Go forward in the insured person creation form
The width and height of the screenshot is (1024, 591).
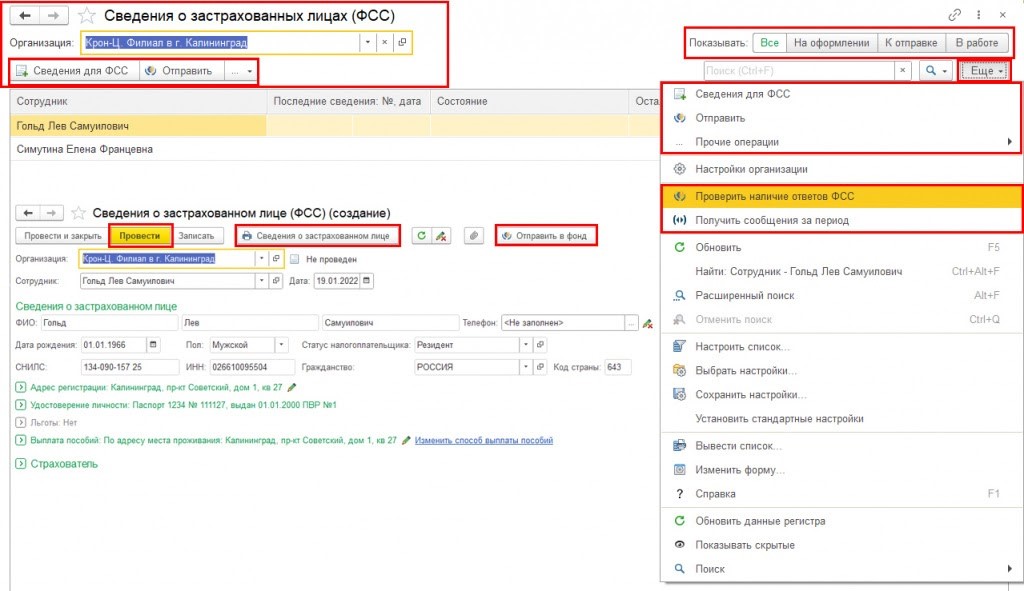point(51,213)
